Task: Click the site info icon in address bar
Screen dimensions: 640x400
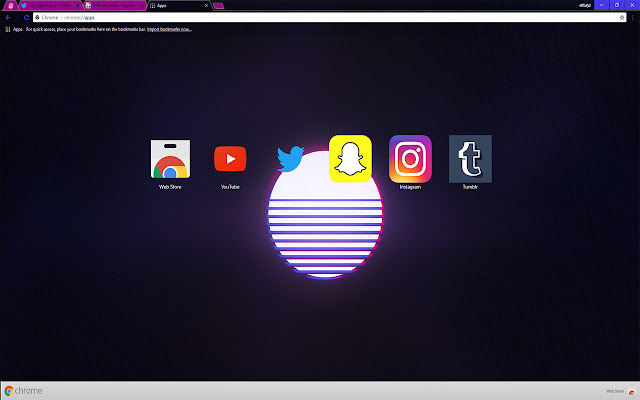Action: pyautogui.click(x=37, y=18)
